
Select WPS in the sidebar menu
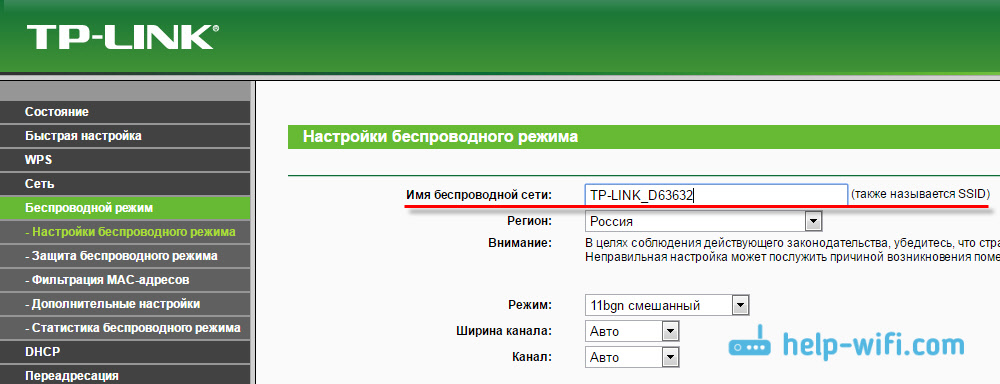coord(125,159)
